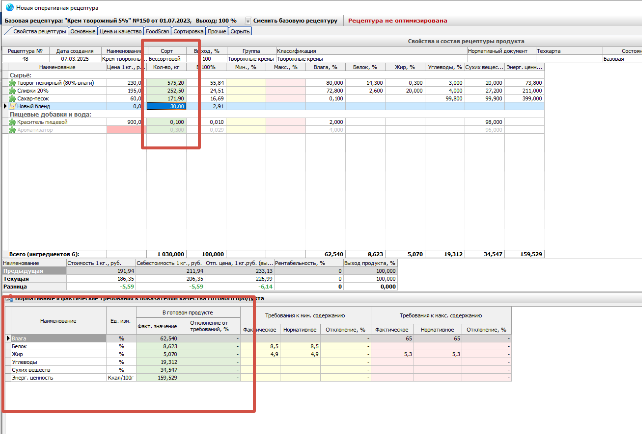The width and height of the screenshot is (642, 434).
Task: Click the row pointer arrow beside Влага
Action: pos(9,339)
